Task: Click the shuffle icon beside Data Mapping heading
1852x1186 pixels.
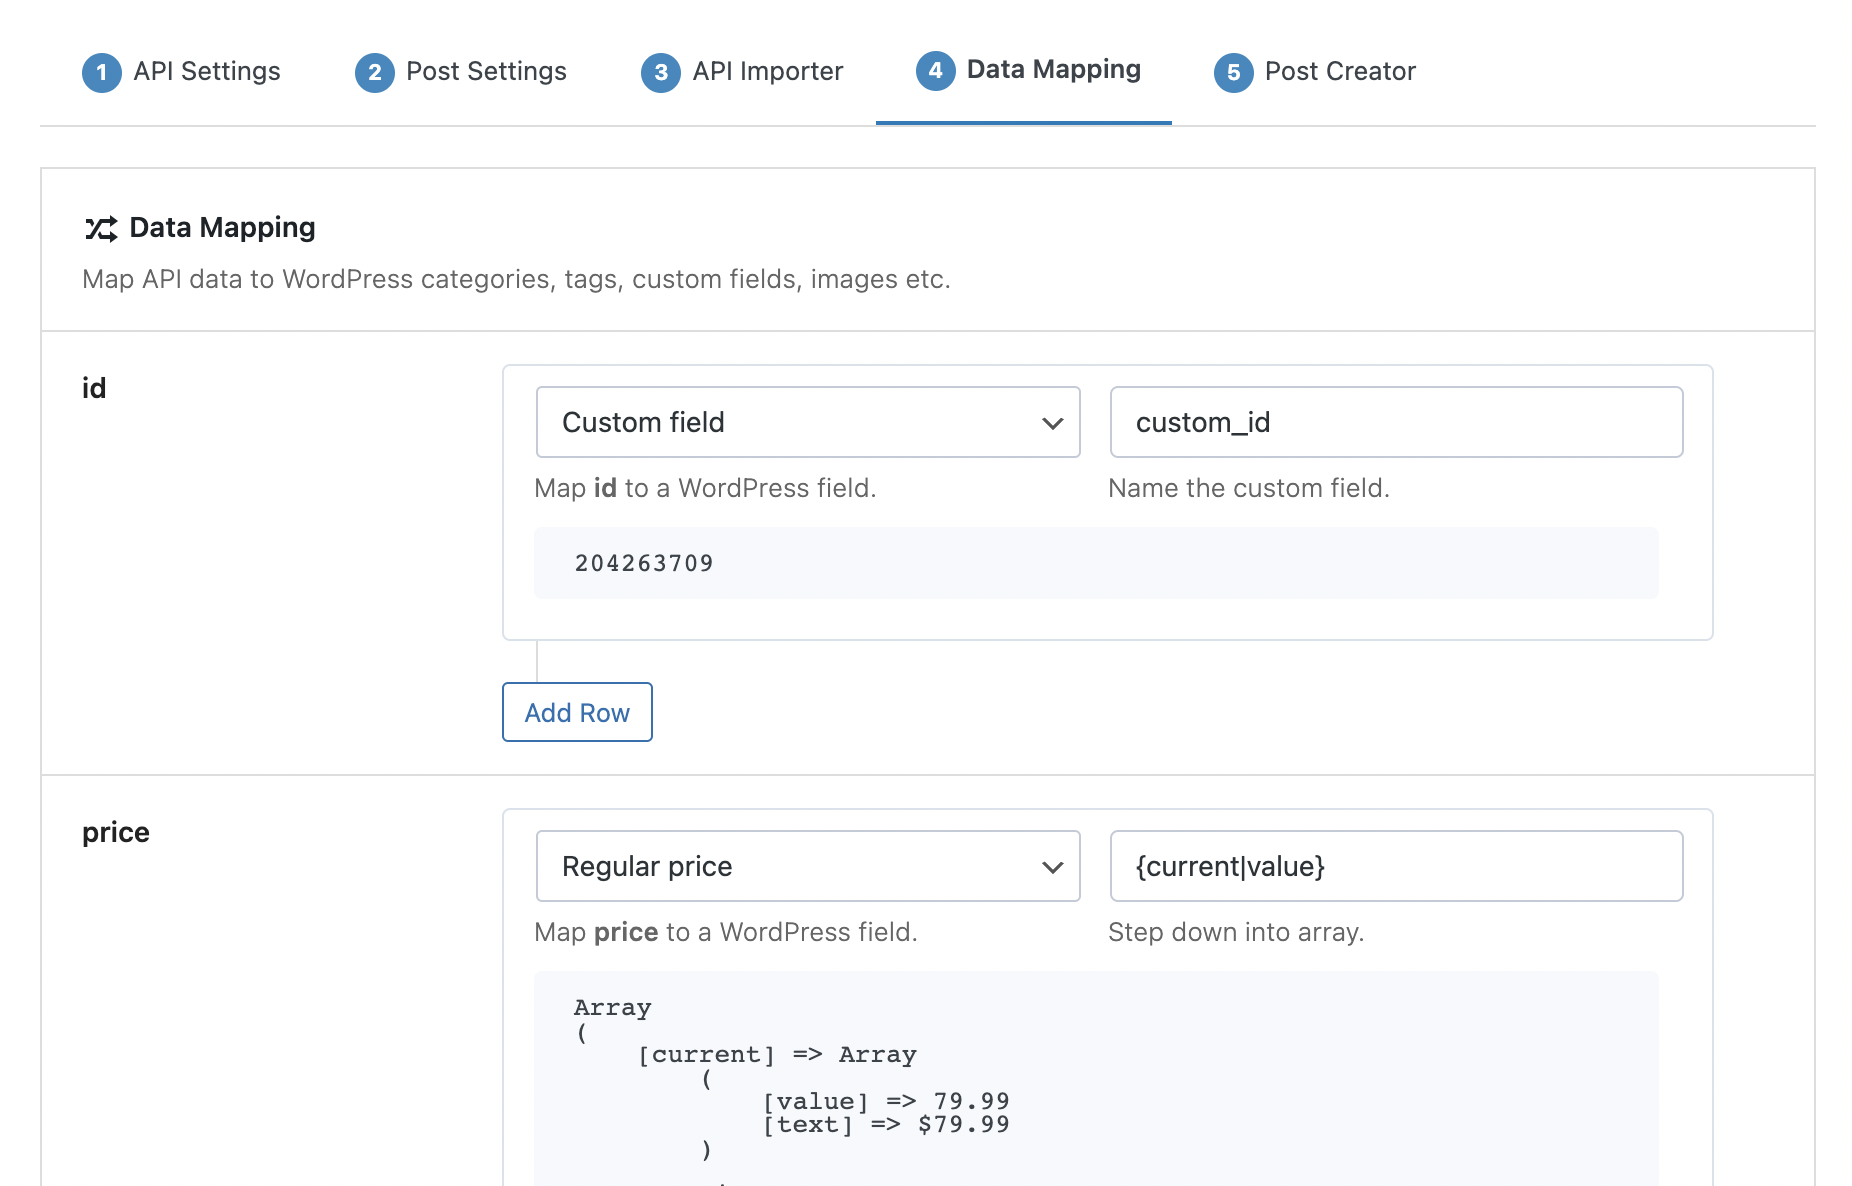Action: click(101, 229)
